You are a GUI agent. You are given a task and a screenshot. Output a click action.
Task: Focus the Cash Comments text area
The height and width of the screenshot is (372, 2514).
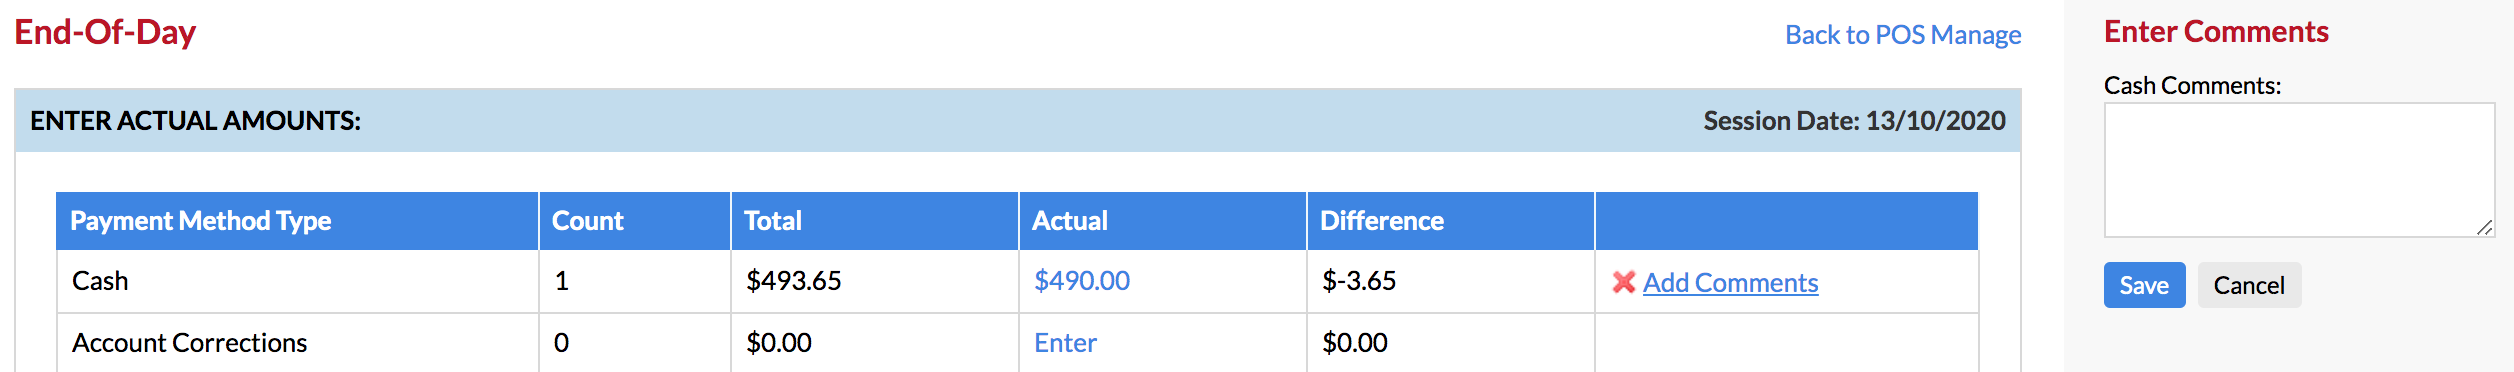(x=2299, y=170)
